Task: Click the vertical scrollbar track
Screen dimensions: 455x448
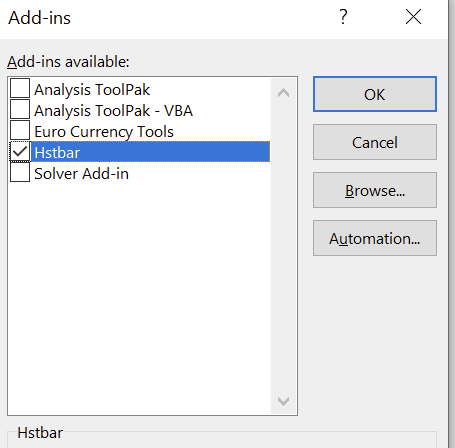Action: click(283, 247)
